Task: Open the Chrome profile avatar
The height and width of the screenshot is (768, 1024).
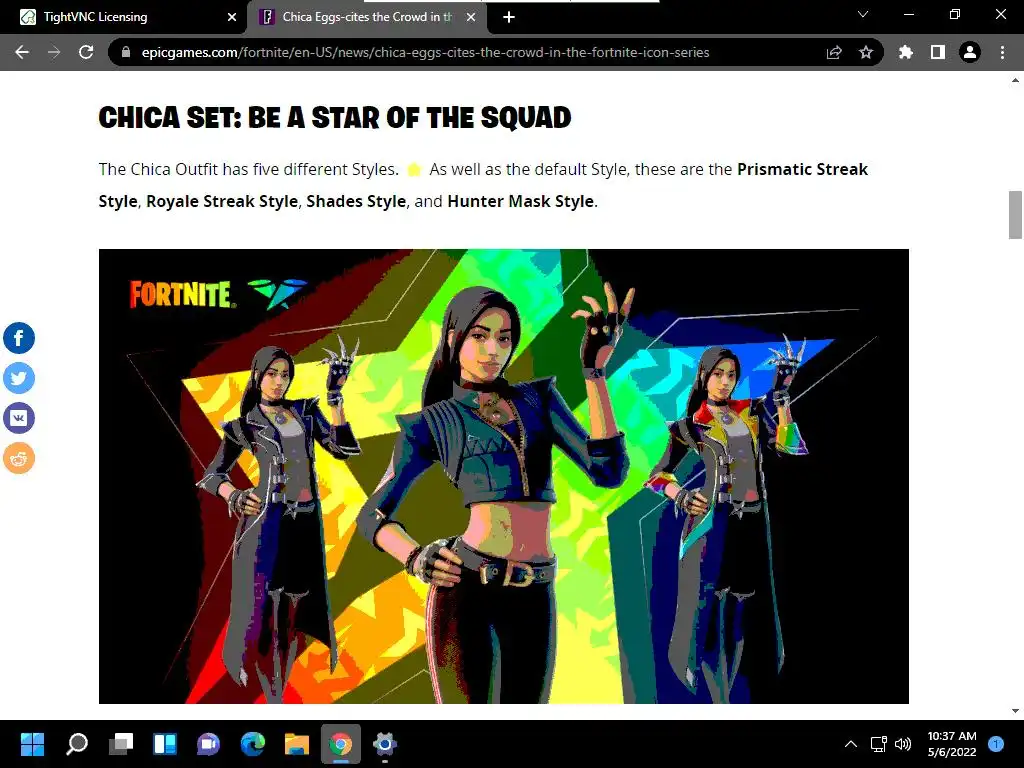Action: coord(970,52)
